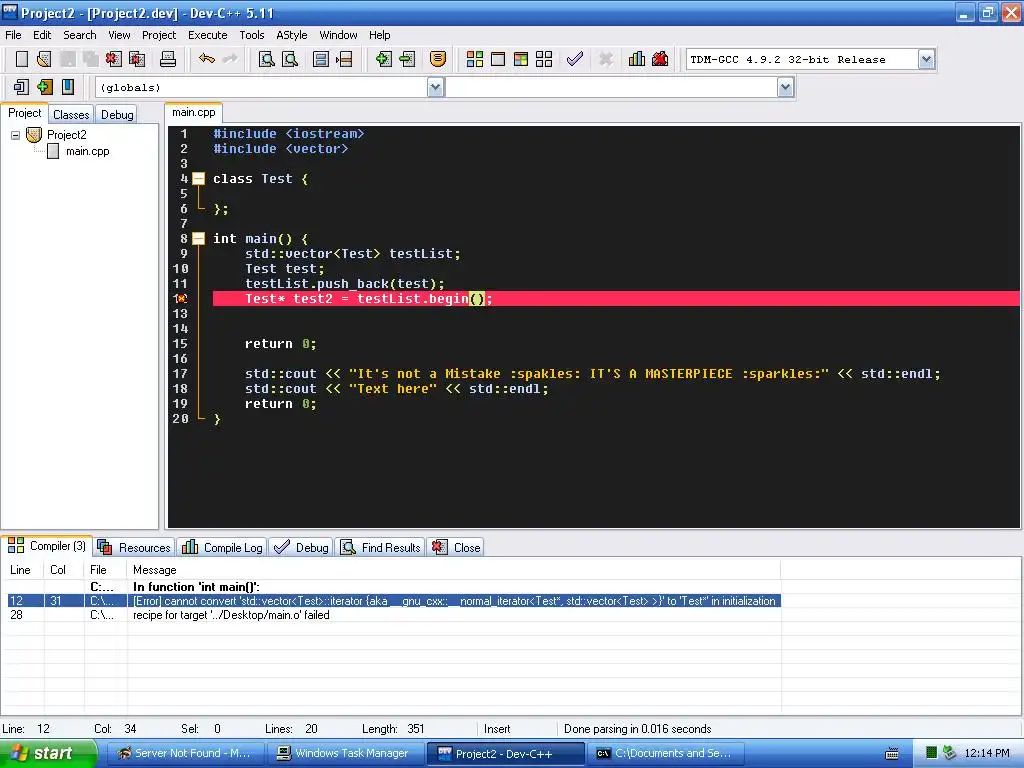Click the Project options icon

tap(438, 59)
